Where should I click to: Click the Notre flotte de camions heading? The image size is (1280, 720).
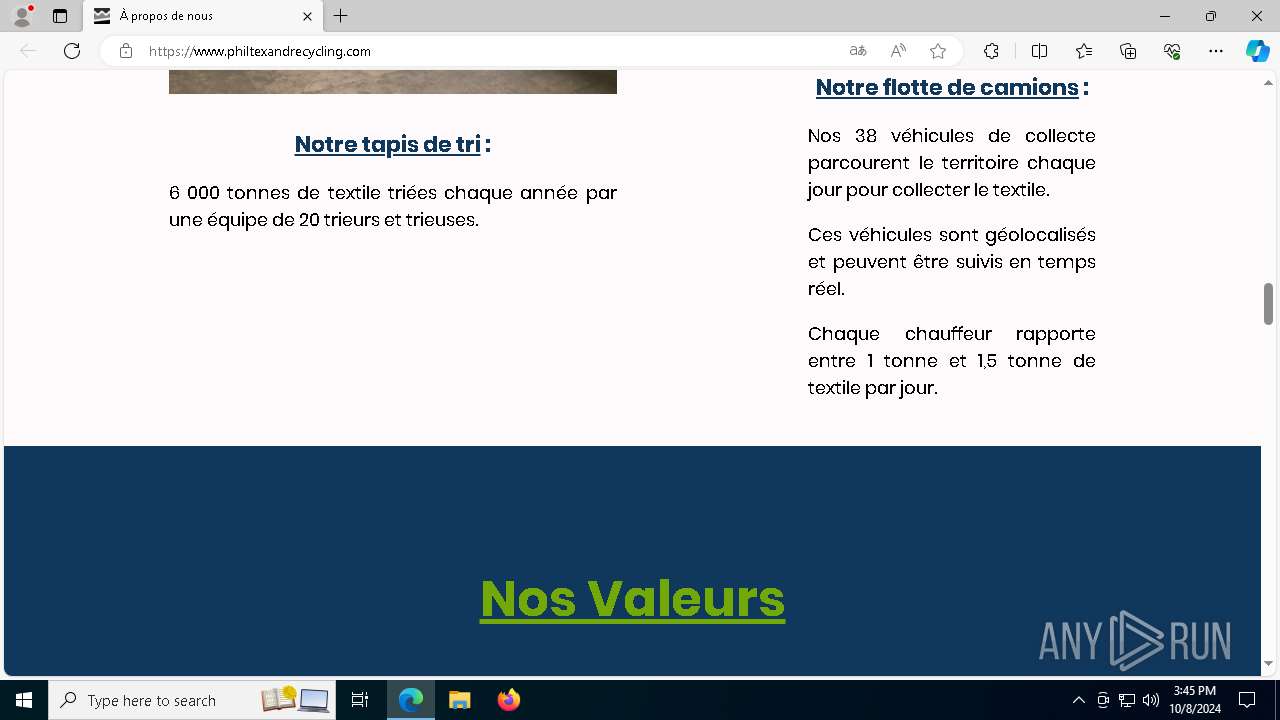[951, 87]
